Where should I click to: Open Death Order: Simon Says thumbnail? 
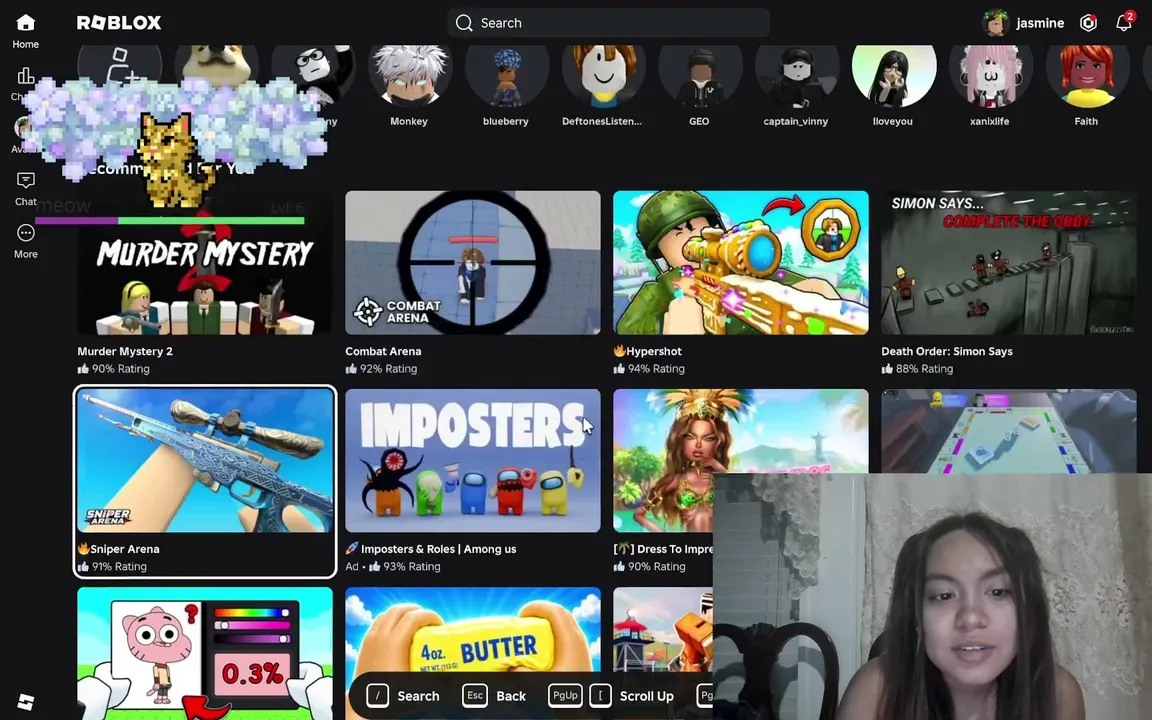point(1009,263)
